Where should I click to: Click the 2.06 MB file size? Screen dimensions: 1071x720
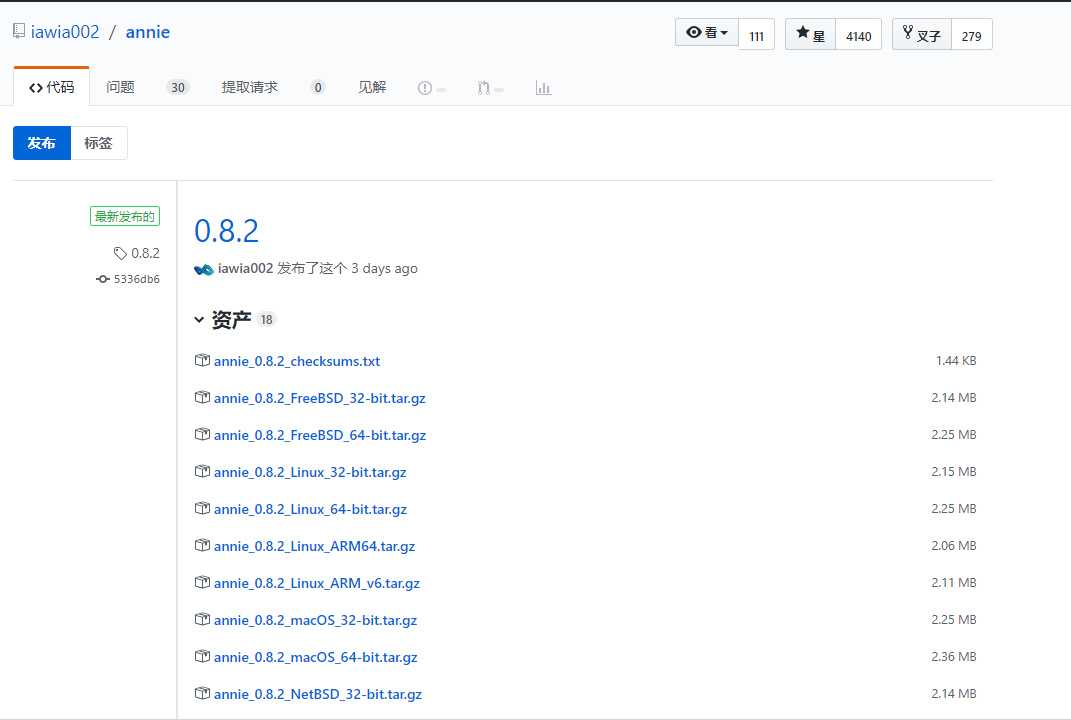point(954,546)
